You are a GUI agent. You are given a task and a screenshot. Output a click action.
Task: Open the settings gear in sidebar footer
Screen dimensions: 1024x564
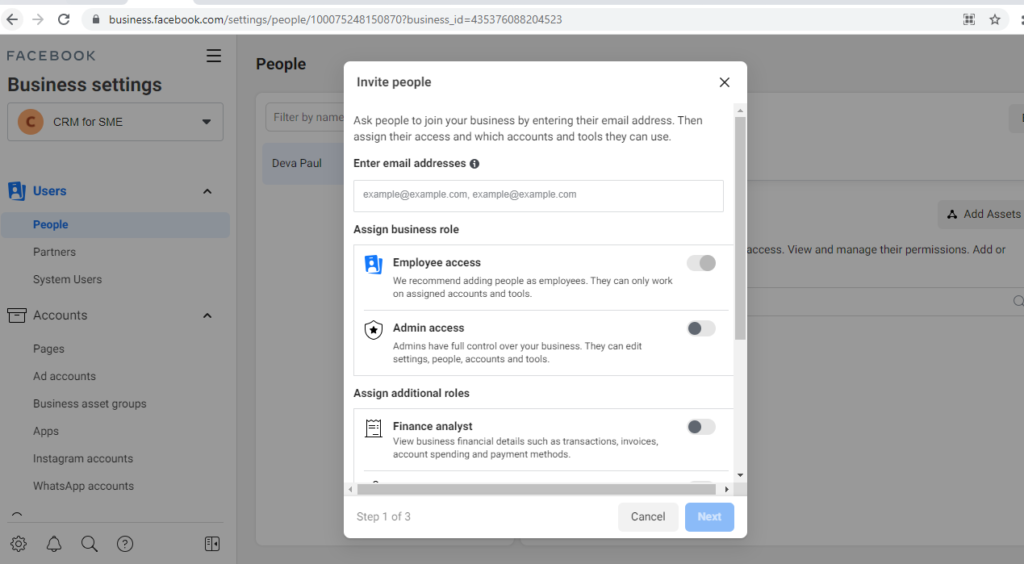tap(18, 544)
